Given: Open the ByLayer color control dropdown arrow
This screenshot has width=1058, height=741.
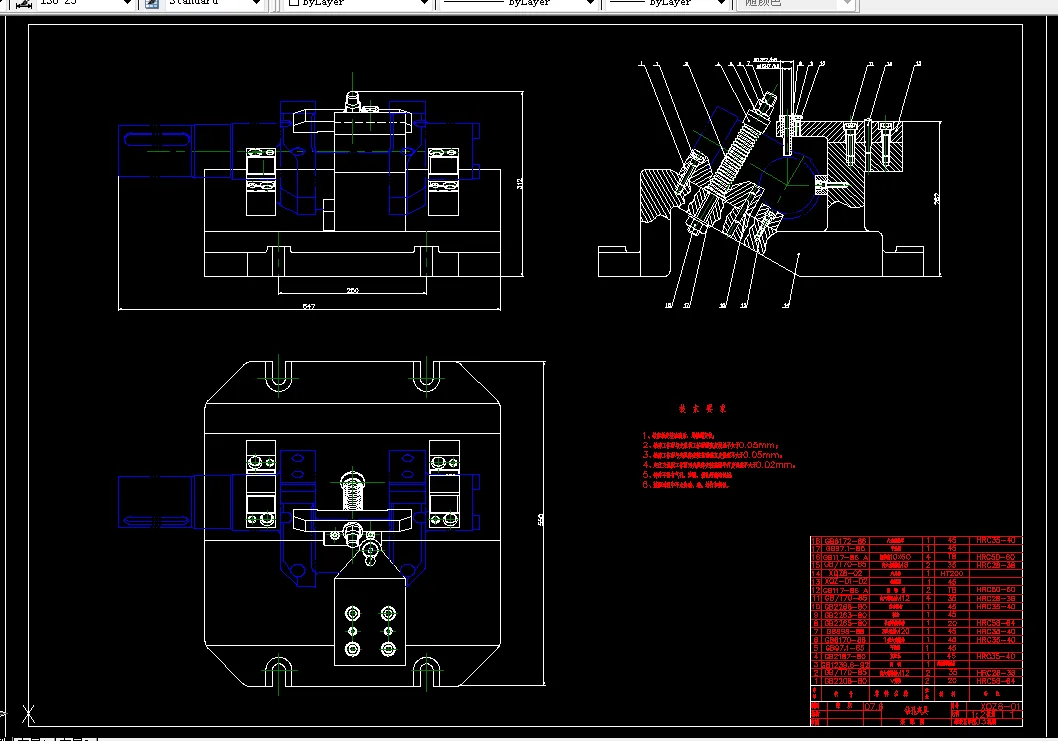Looking at the screenshot, I should 424,3.
